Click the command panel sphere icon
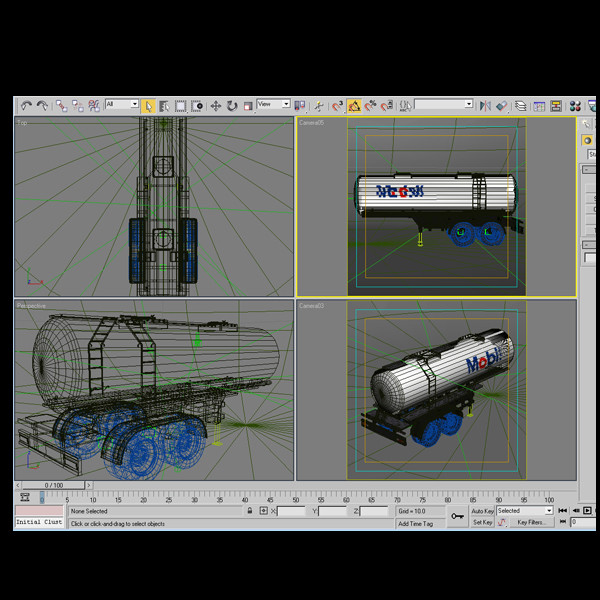Screen dimensions: 600x600 tap(587, 140)
